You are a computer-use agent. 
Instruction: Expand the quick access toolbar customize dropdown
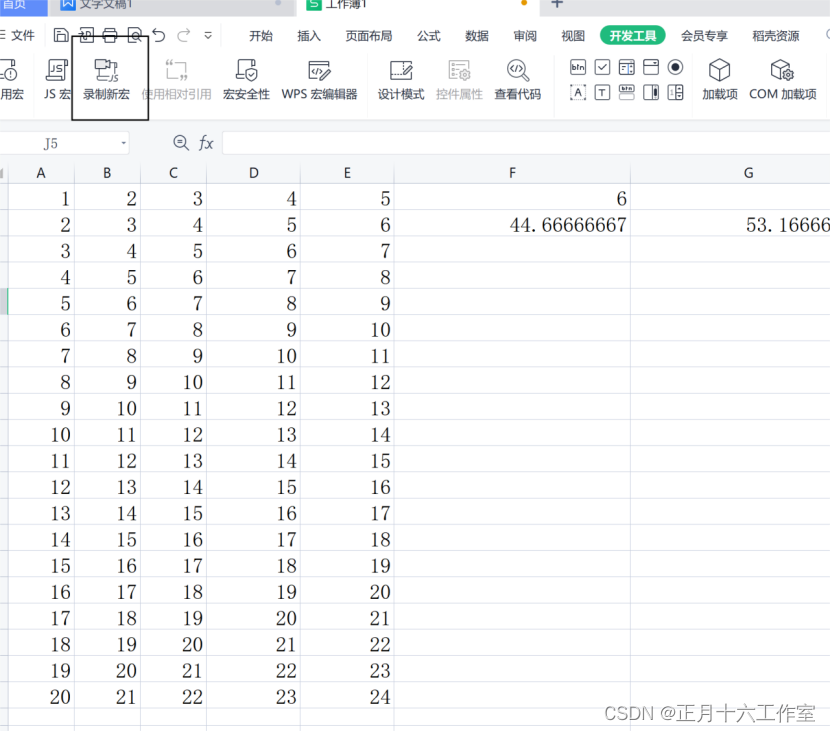point(208,35)
